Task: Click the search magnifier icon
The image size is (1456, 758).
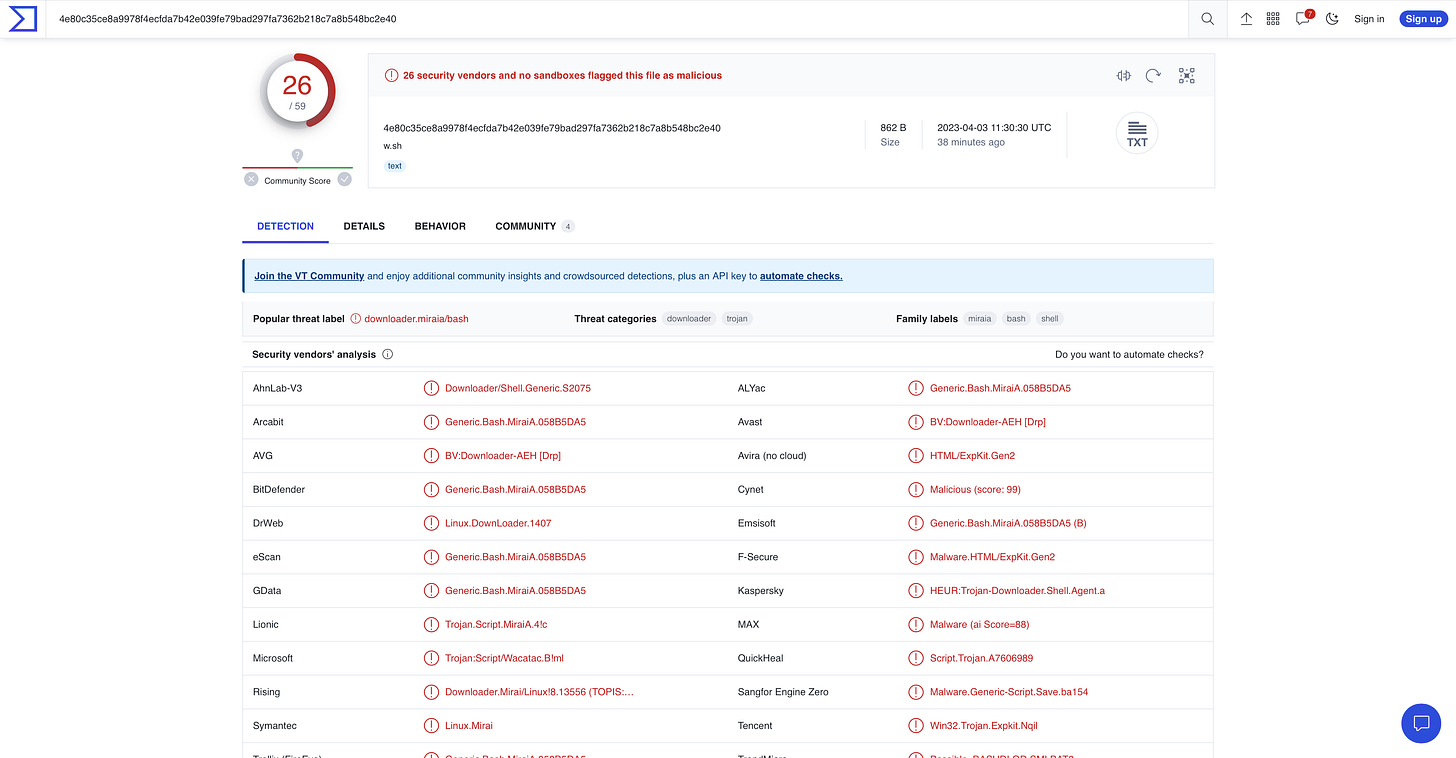Action: pos(1208,19)
